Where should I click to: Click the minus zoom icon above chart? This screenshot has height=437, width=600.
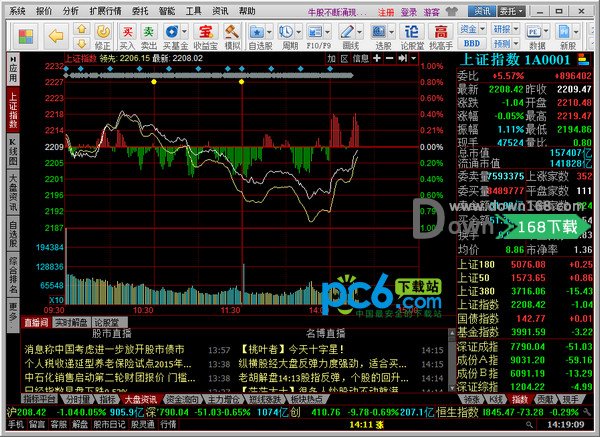[389, 58]
